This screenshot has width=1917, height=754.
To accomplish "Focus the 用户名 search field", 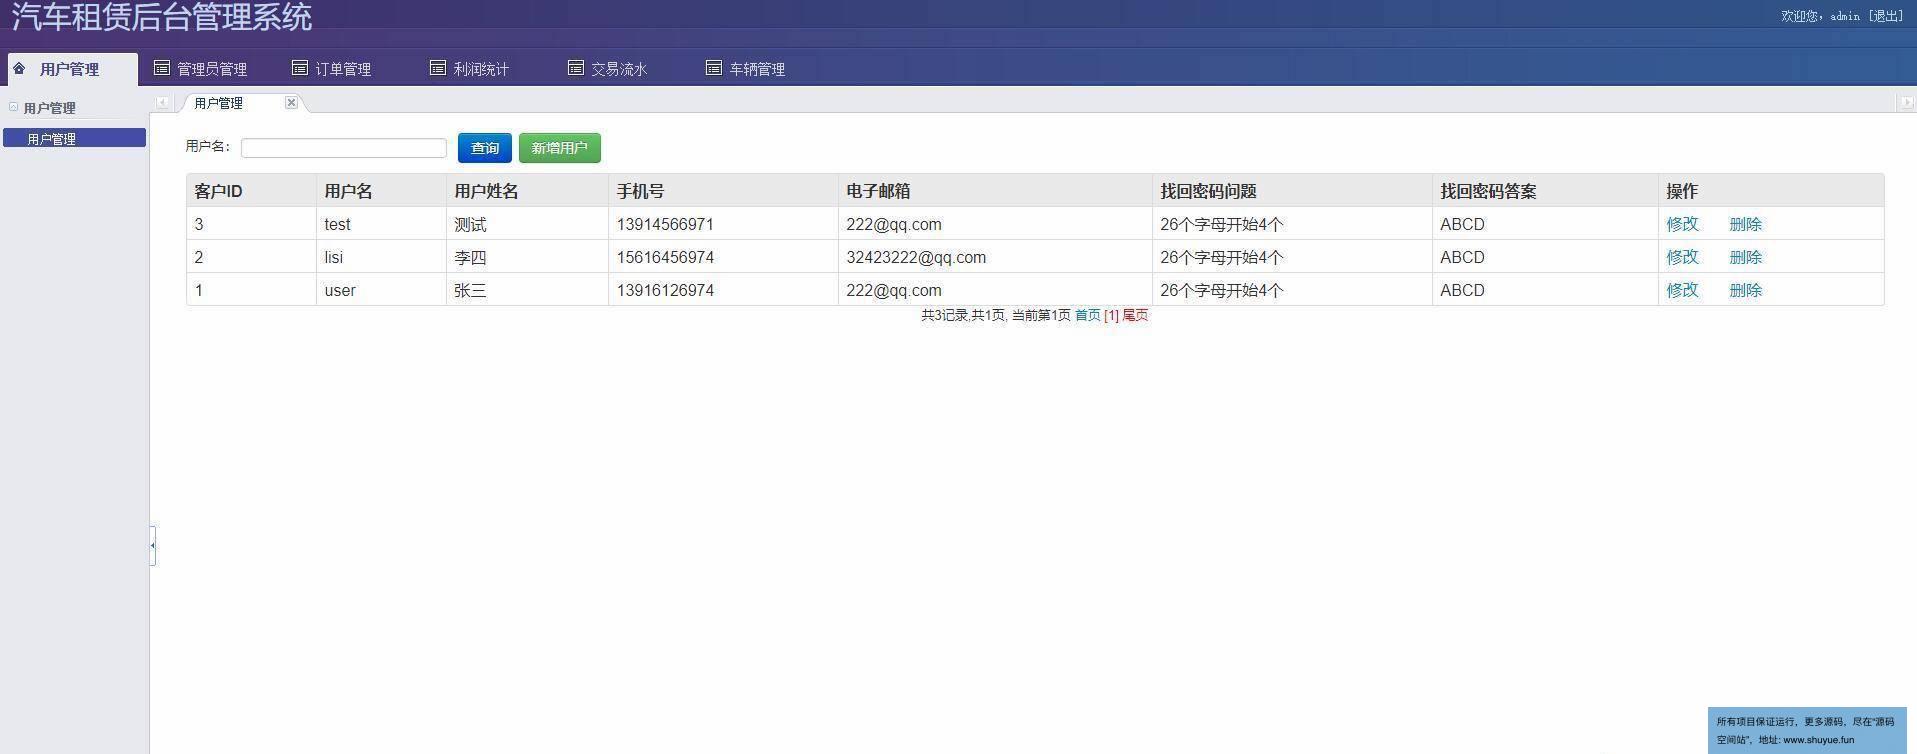I will tap(344, 148).
